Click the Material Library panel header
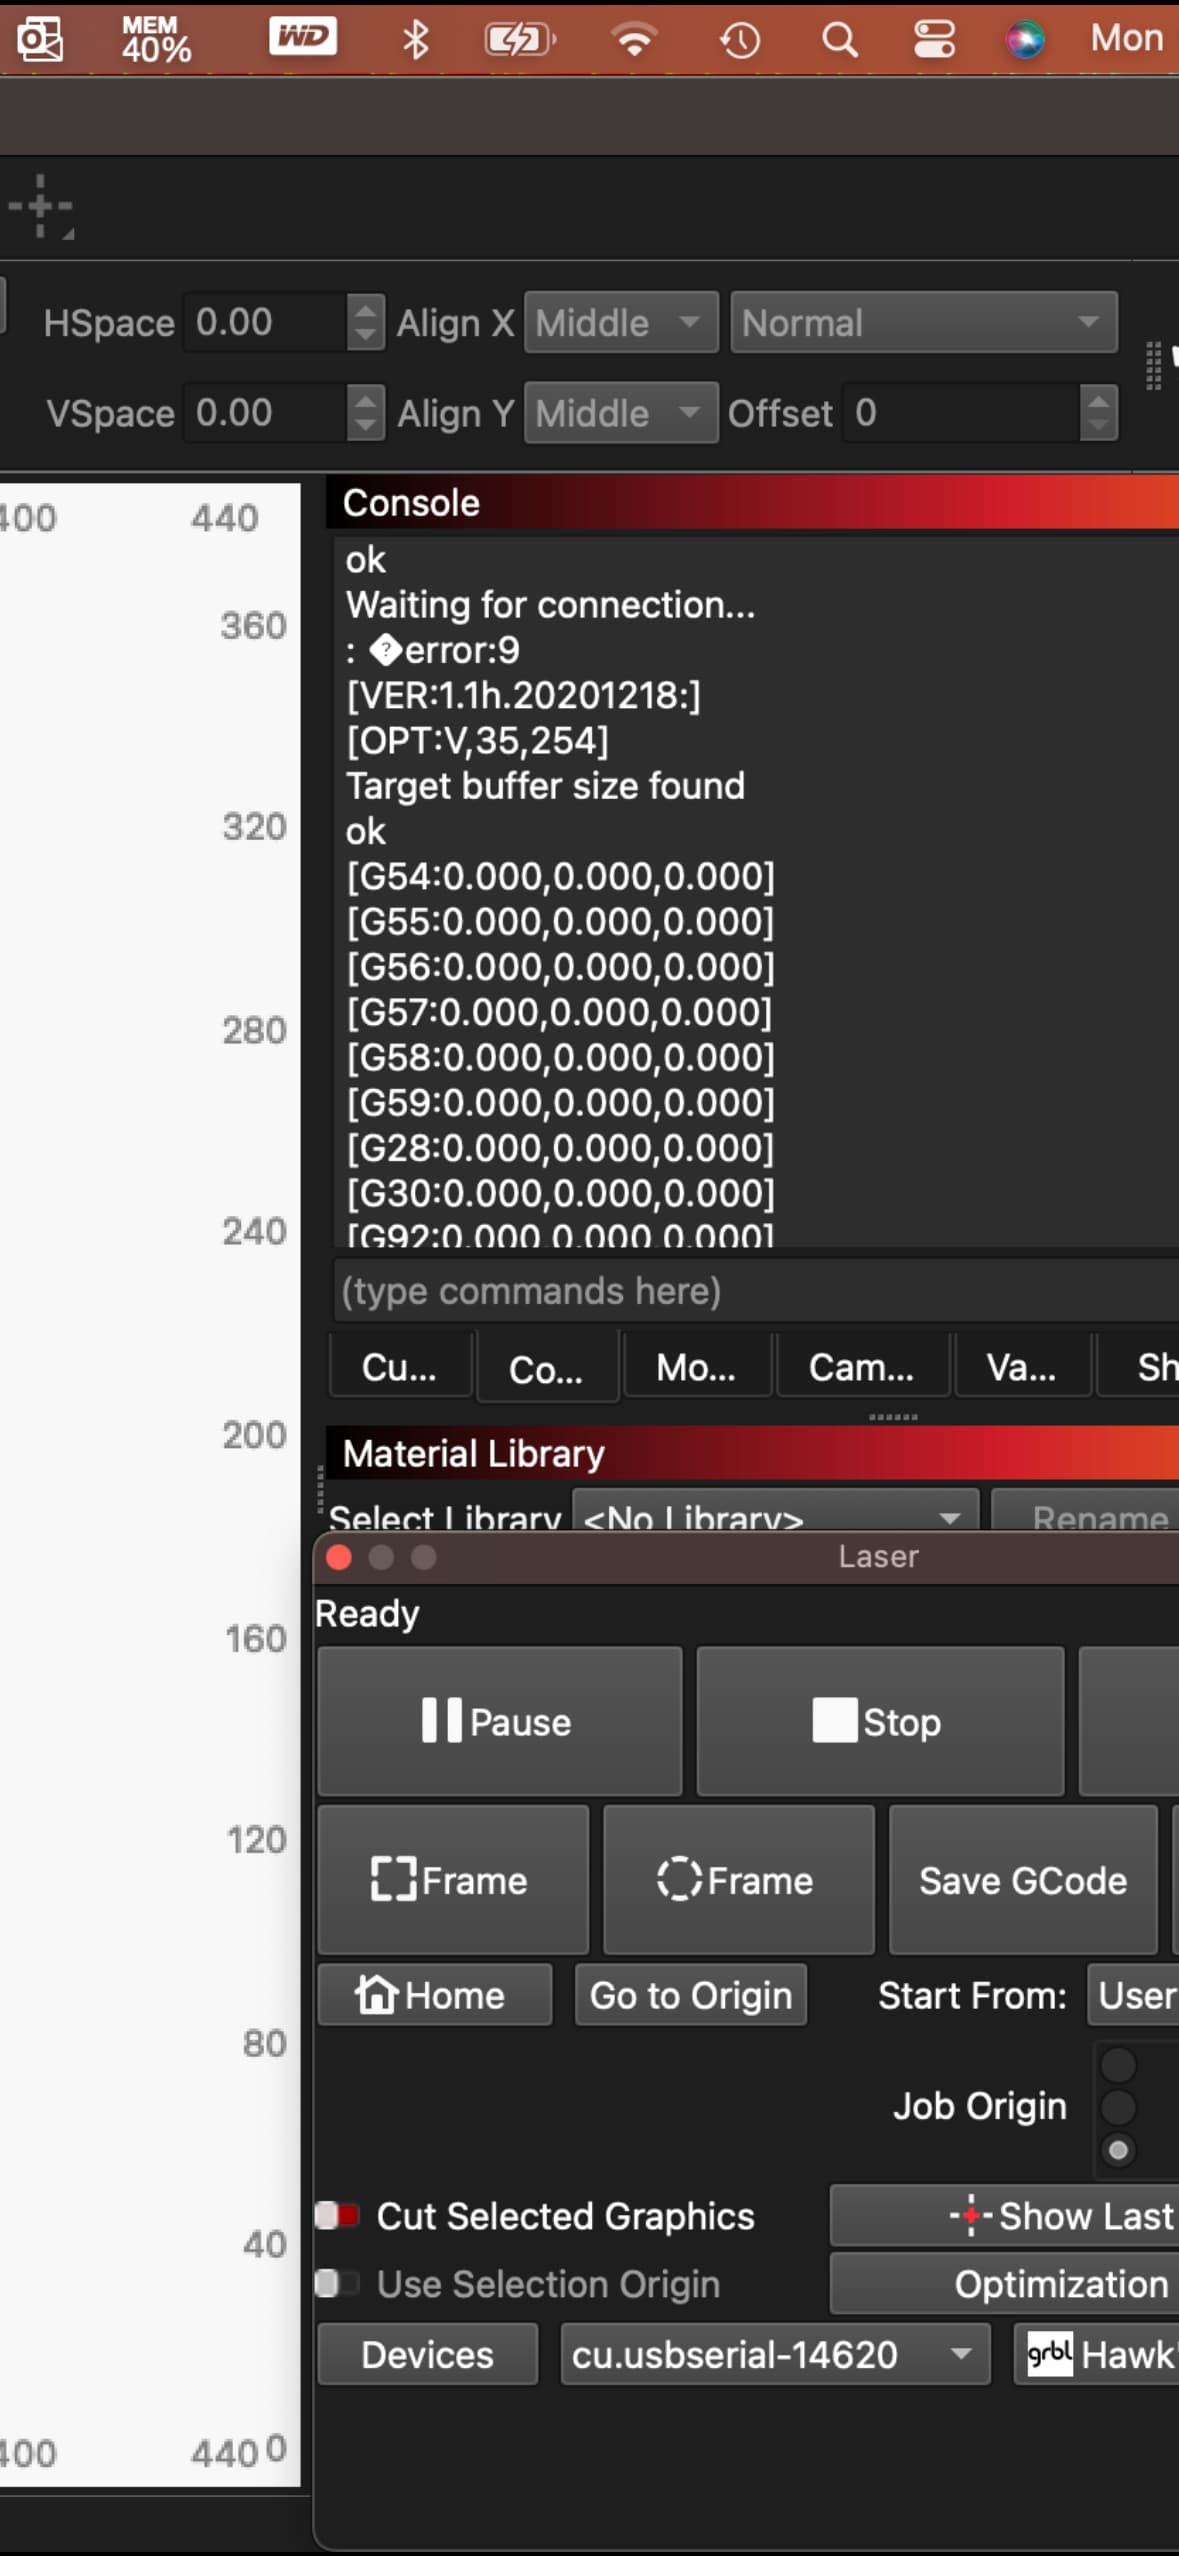1179x2556 pixels. pyautogui.click(x=752, y=1453)
